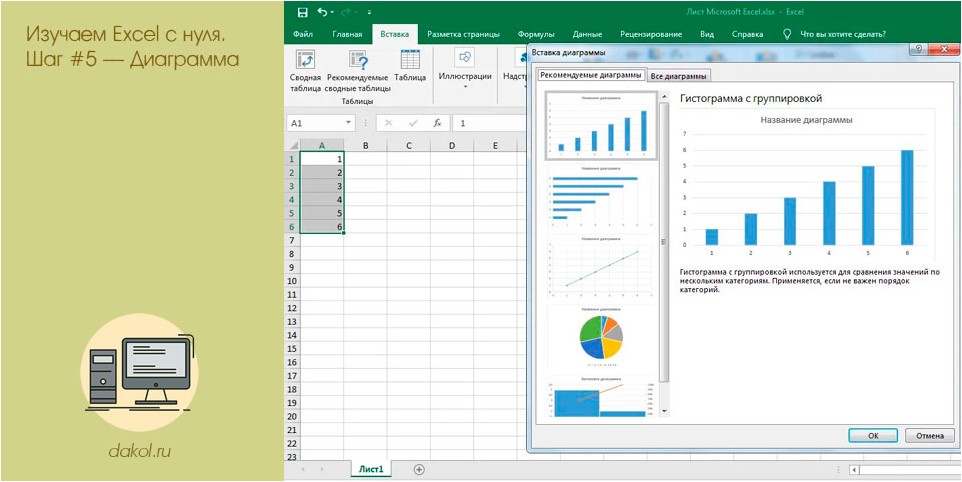
Task: Click the tallest bar in chart preview
Action: pos(907,197)
